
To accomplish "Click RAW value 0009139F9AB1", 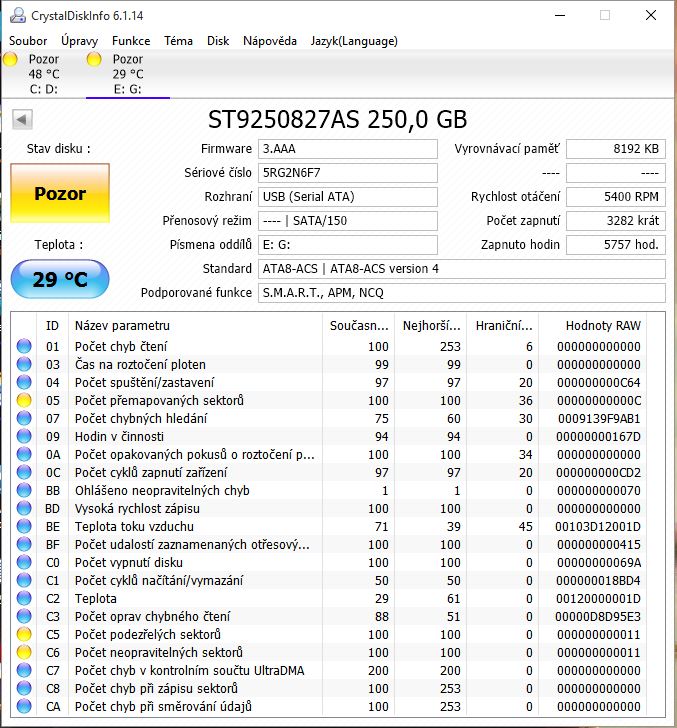I will pos(599,418).
